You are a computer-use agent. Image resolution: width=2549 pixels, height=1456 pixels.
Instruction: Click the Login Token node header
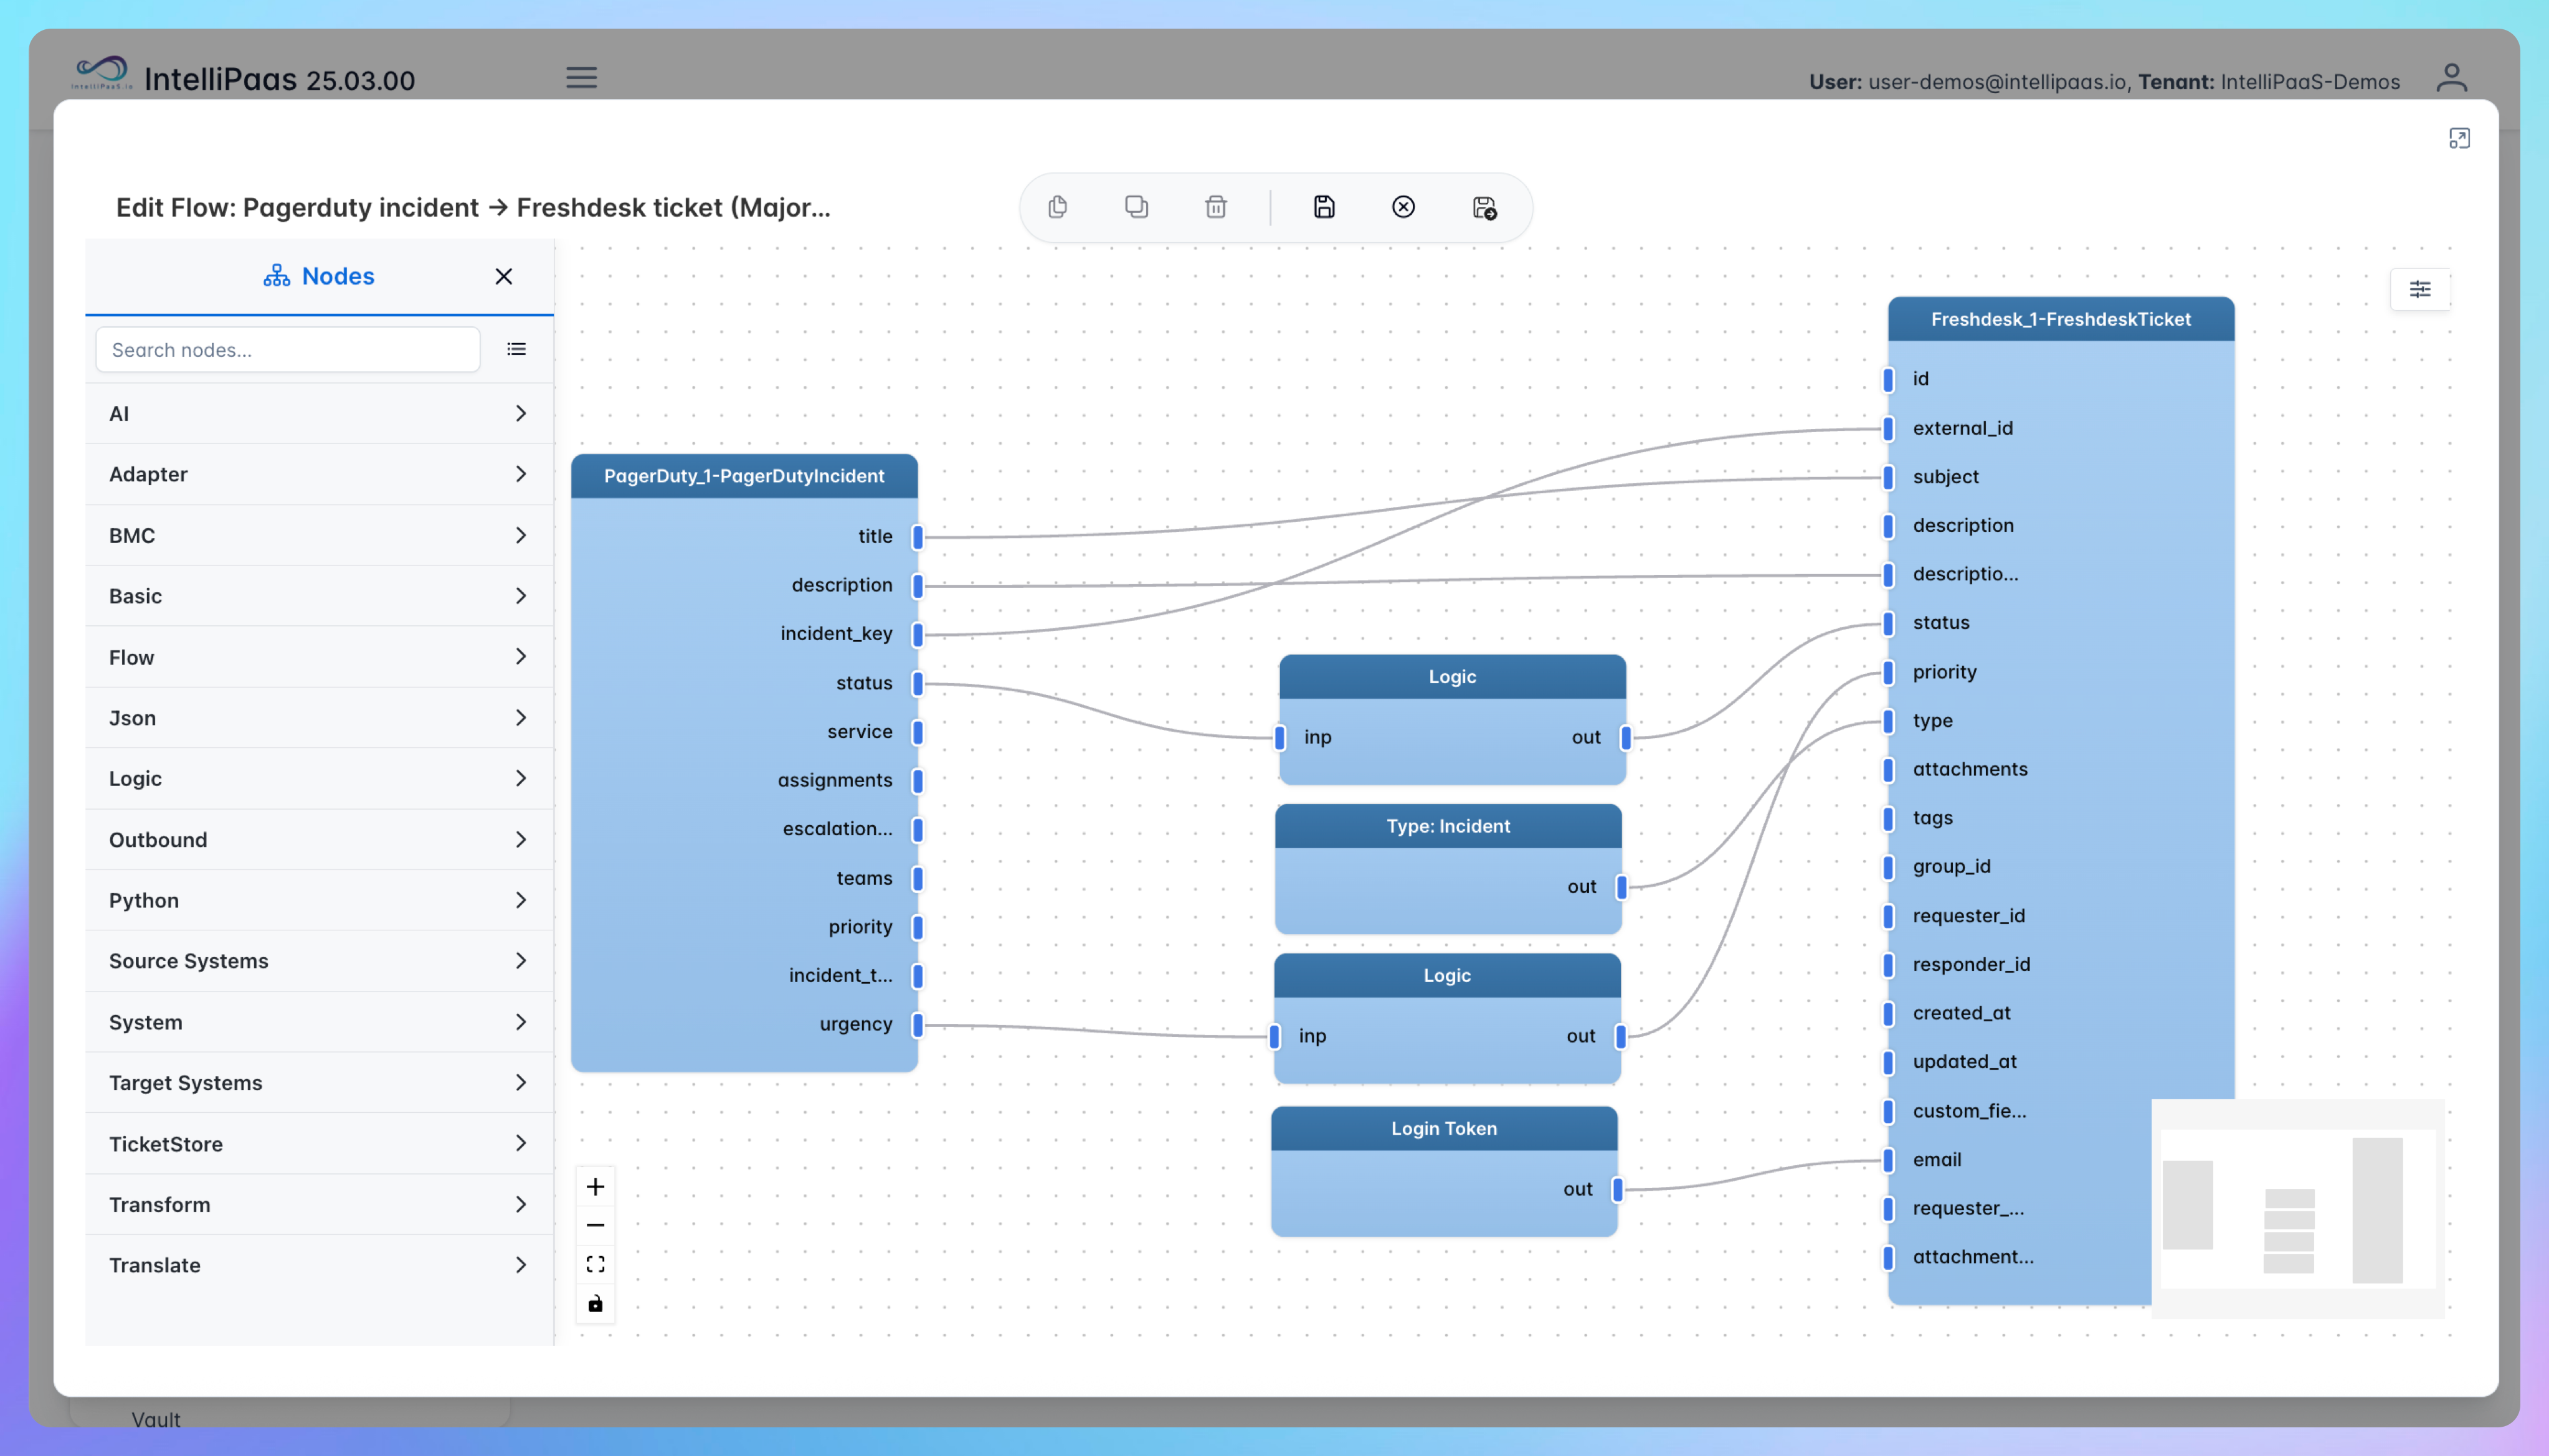(1443, 1128)
